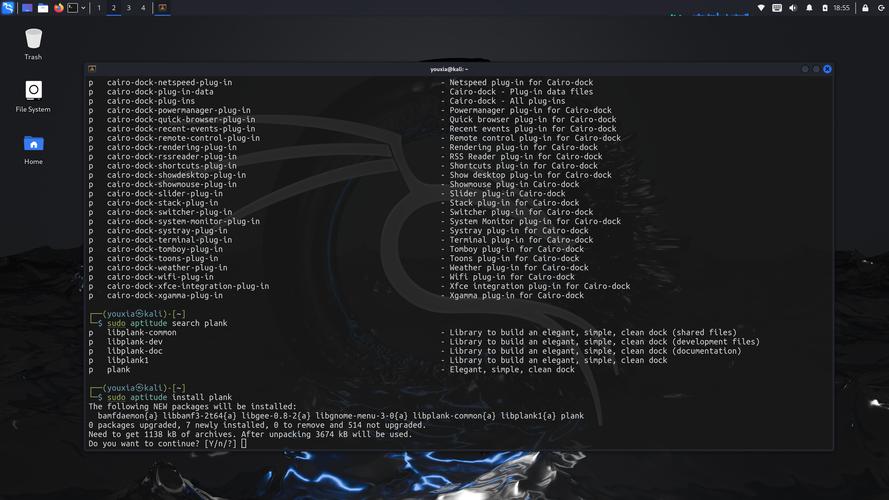Maximize the terminal window
Image resolution: width=889 pixels, height=500 pixels.
point(816,69)
